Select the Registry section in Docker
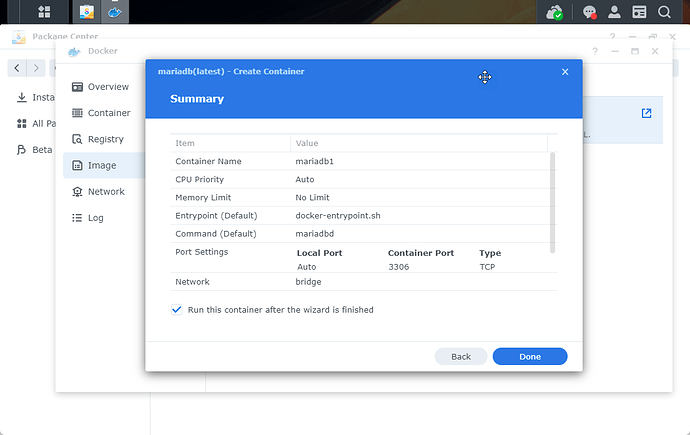Image resolution: width=690 pixels, height=435 pixels. (x=98, y=139)
